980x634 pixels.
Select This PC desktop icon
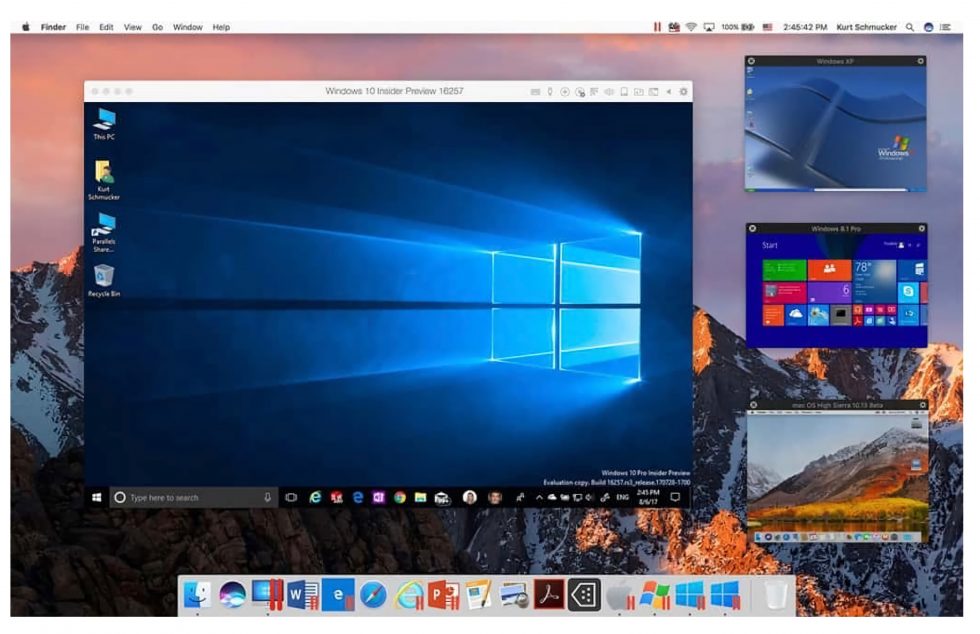point(104,124)
